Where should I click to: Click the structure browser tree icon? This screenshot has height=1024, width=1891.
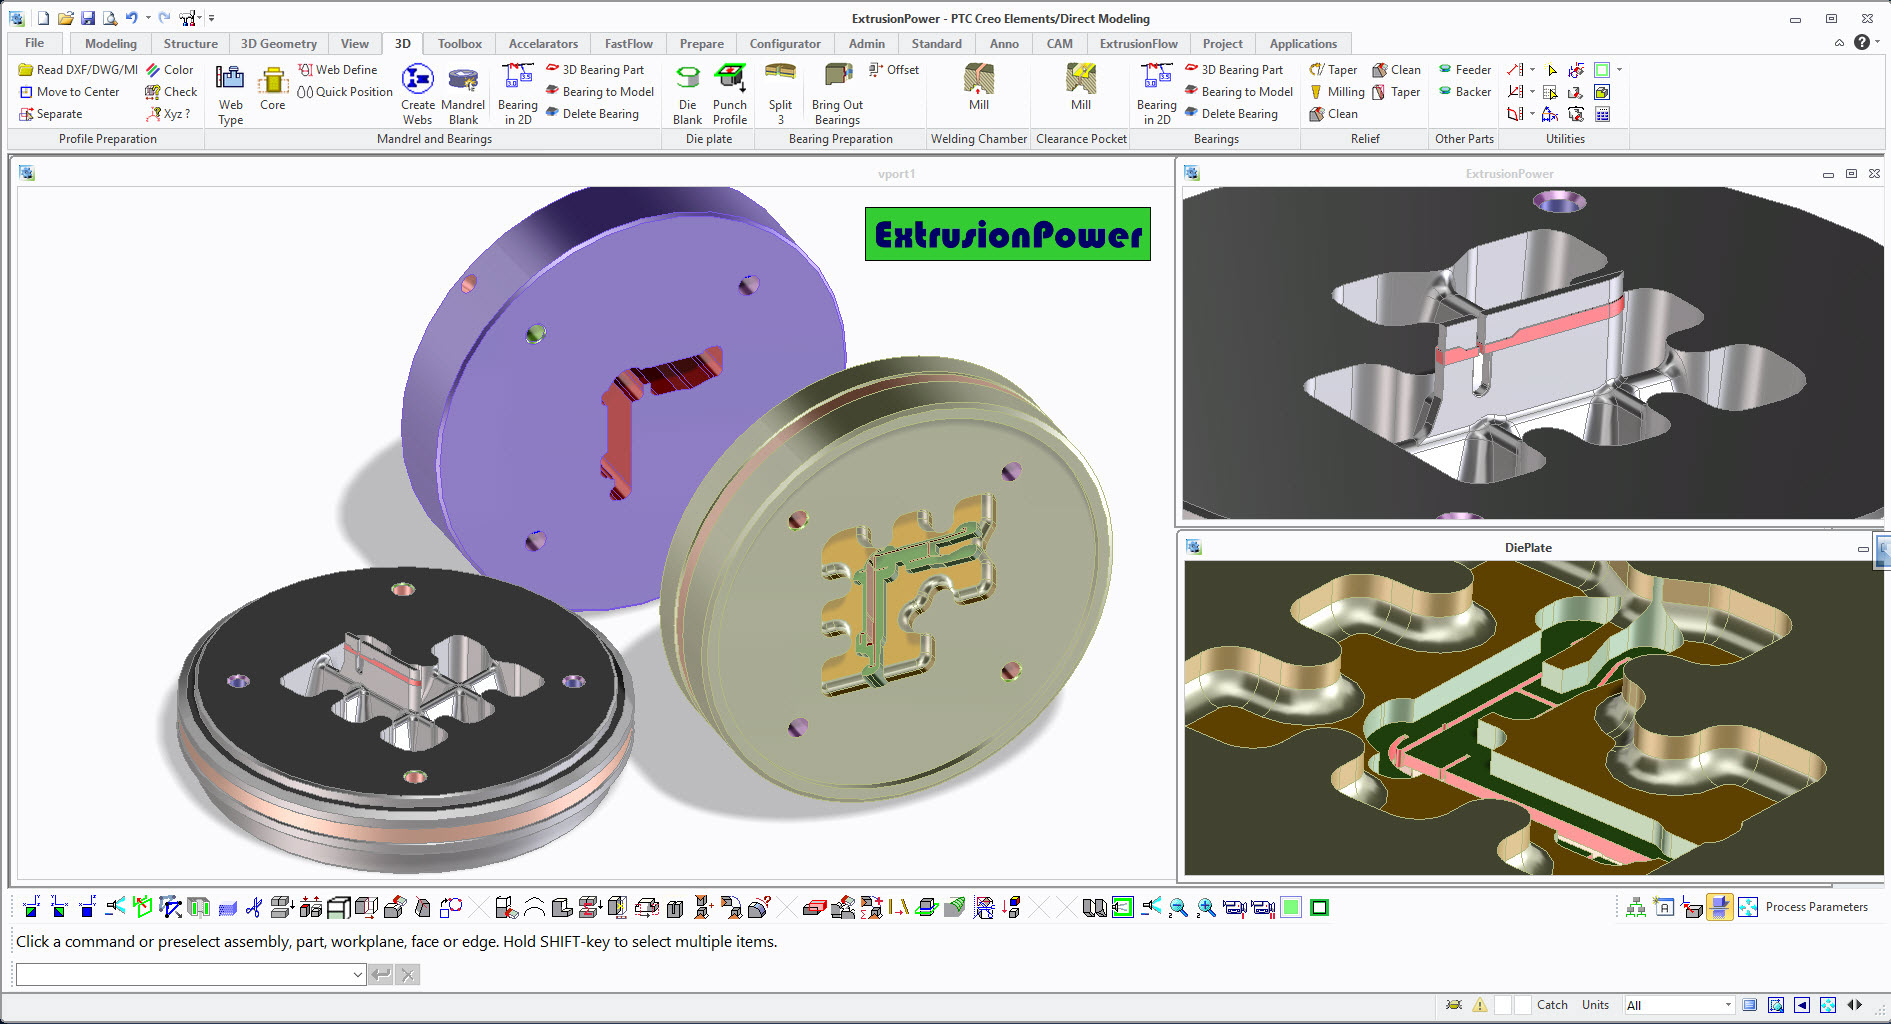click(1636, 907)
